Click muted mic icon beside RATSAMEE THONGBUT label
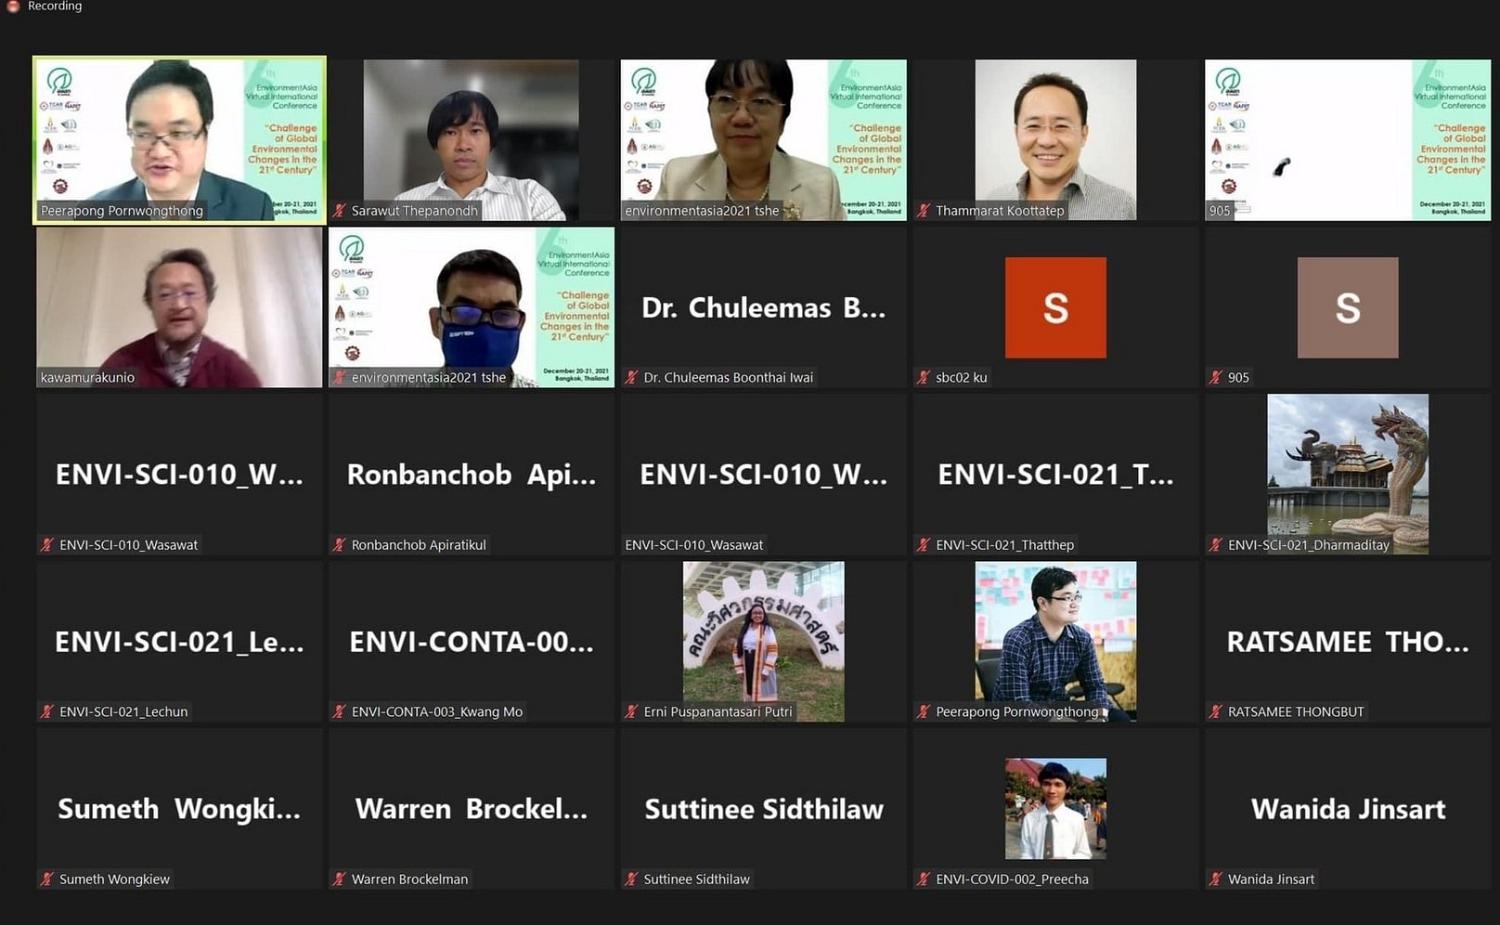This screenshot has height=925, width=1500. (x=1216, y=712)
